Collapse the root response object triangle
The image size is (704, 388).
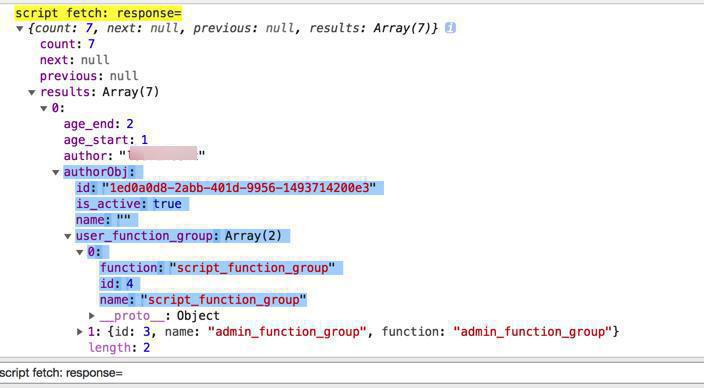[19, 29]
